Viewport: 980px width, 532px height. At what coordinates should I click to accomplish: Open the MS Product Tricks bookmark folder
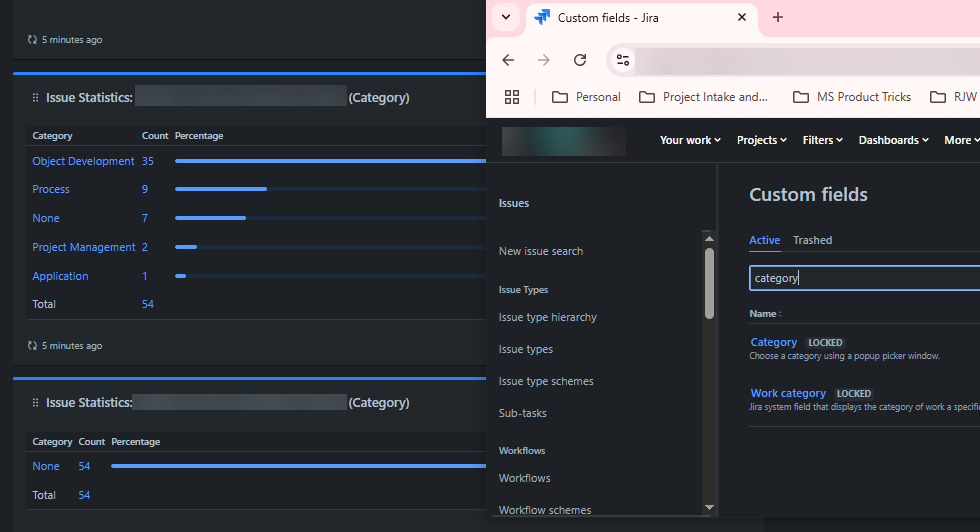point(852,97)
